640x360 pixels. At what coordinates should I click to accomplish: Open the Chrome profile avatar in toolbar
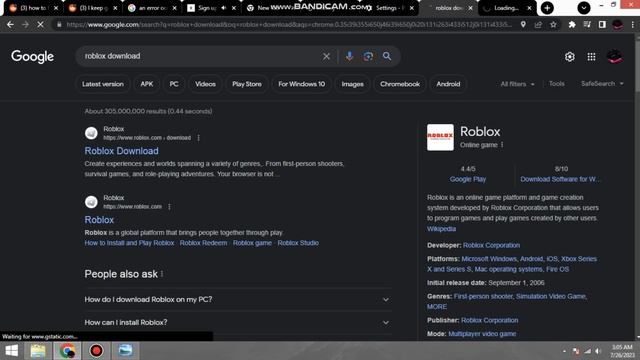[x=617, y=24]
